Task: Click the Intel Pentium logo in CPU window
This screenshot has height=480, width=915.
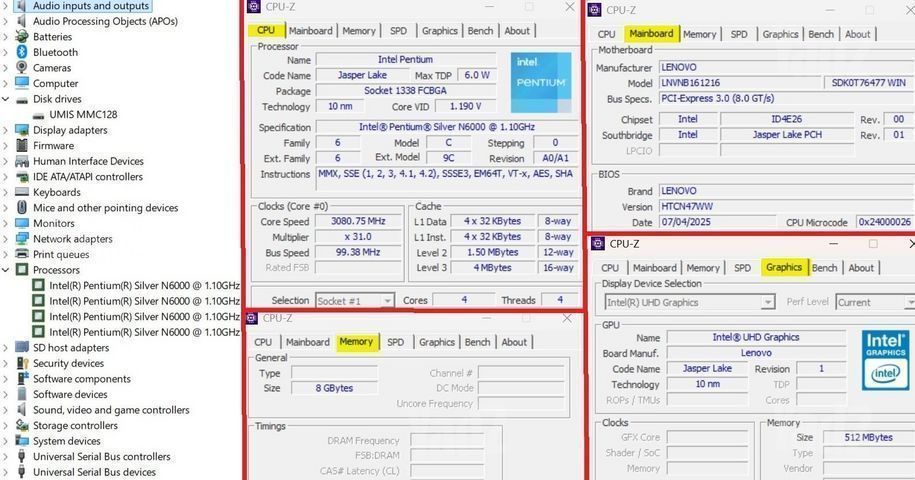Action: (x=541, y=82)
